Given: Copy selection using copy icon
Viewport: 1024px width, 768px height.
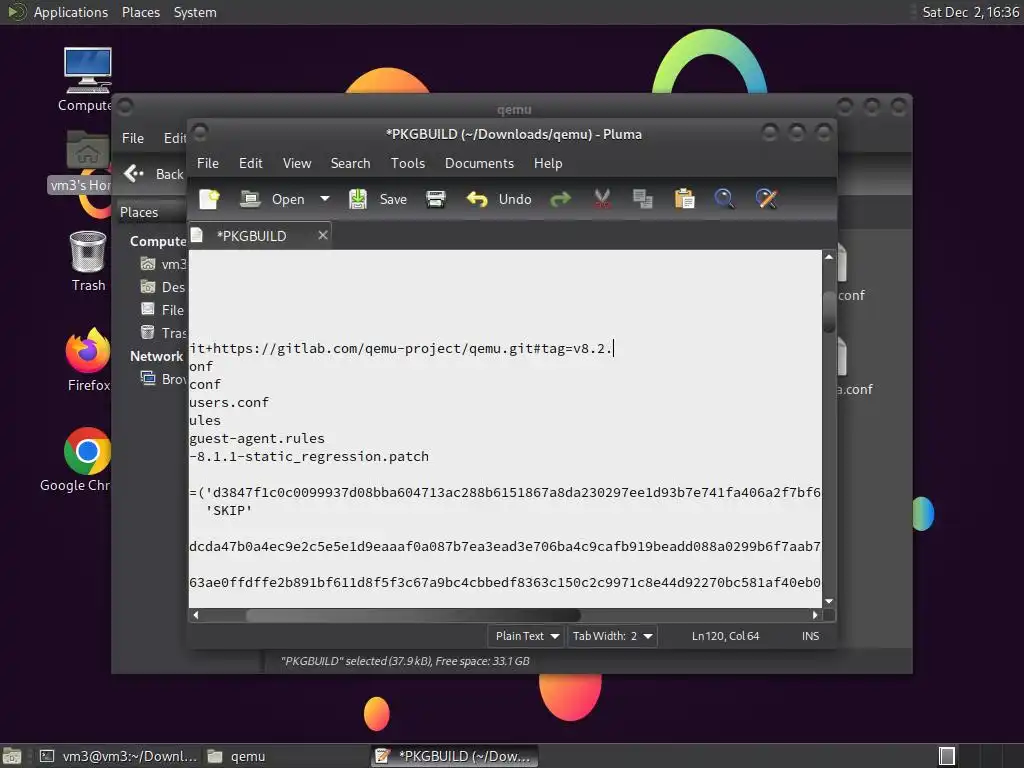Looking at the screenshot, I should pos(643,199).
